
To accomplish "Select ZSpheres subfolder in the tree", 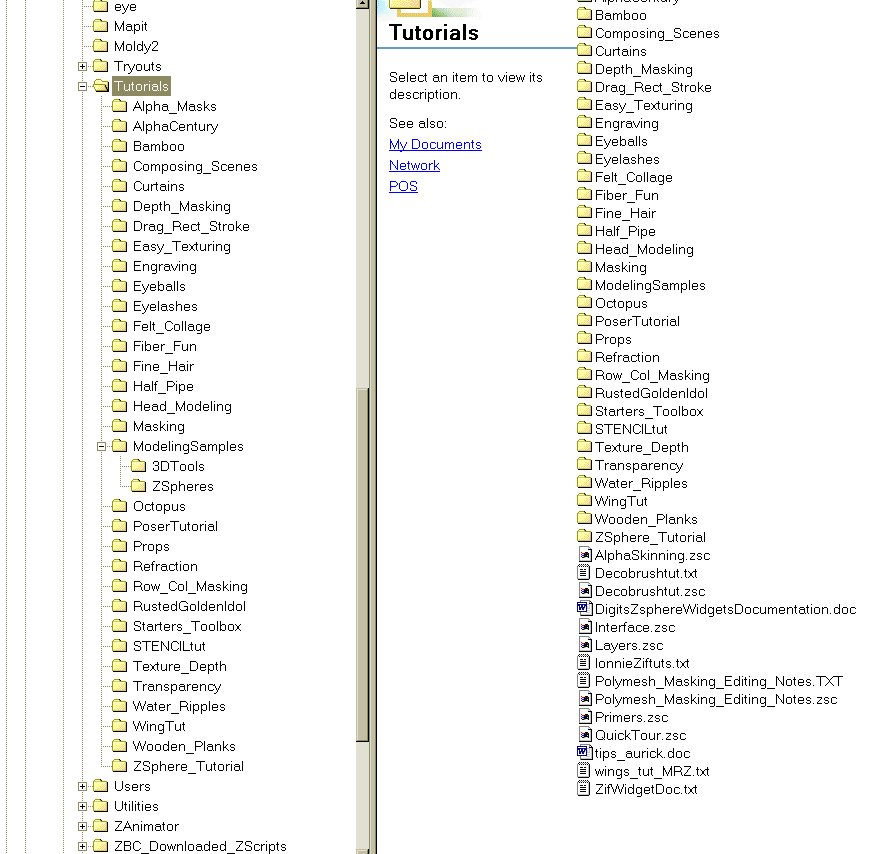I will (x=183, y=486).
